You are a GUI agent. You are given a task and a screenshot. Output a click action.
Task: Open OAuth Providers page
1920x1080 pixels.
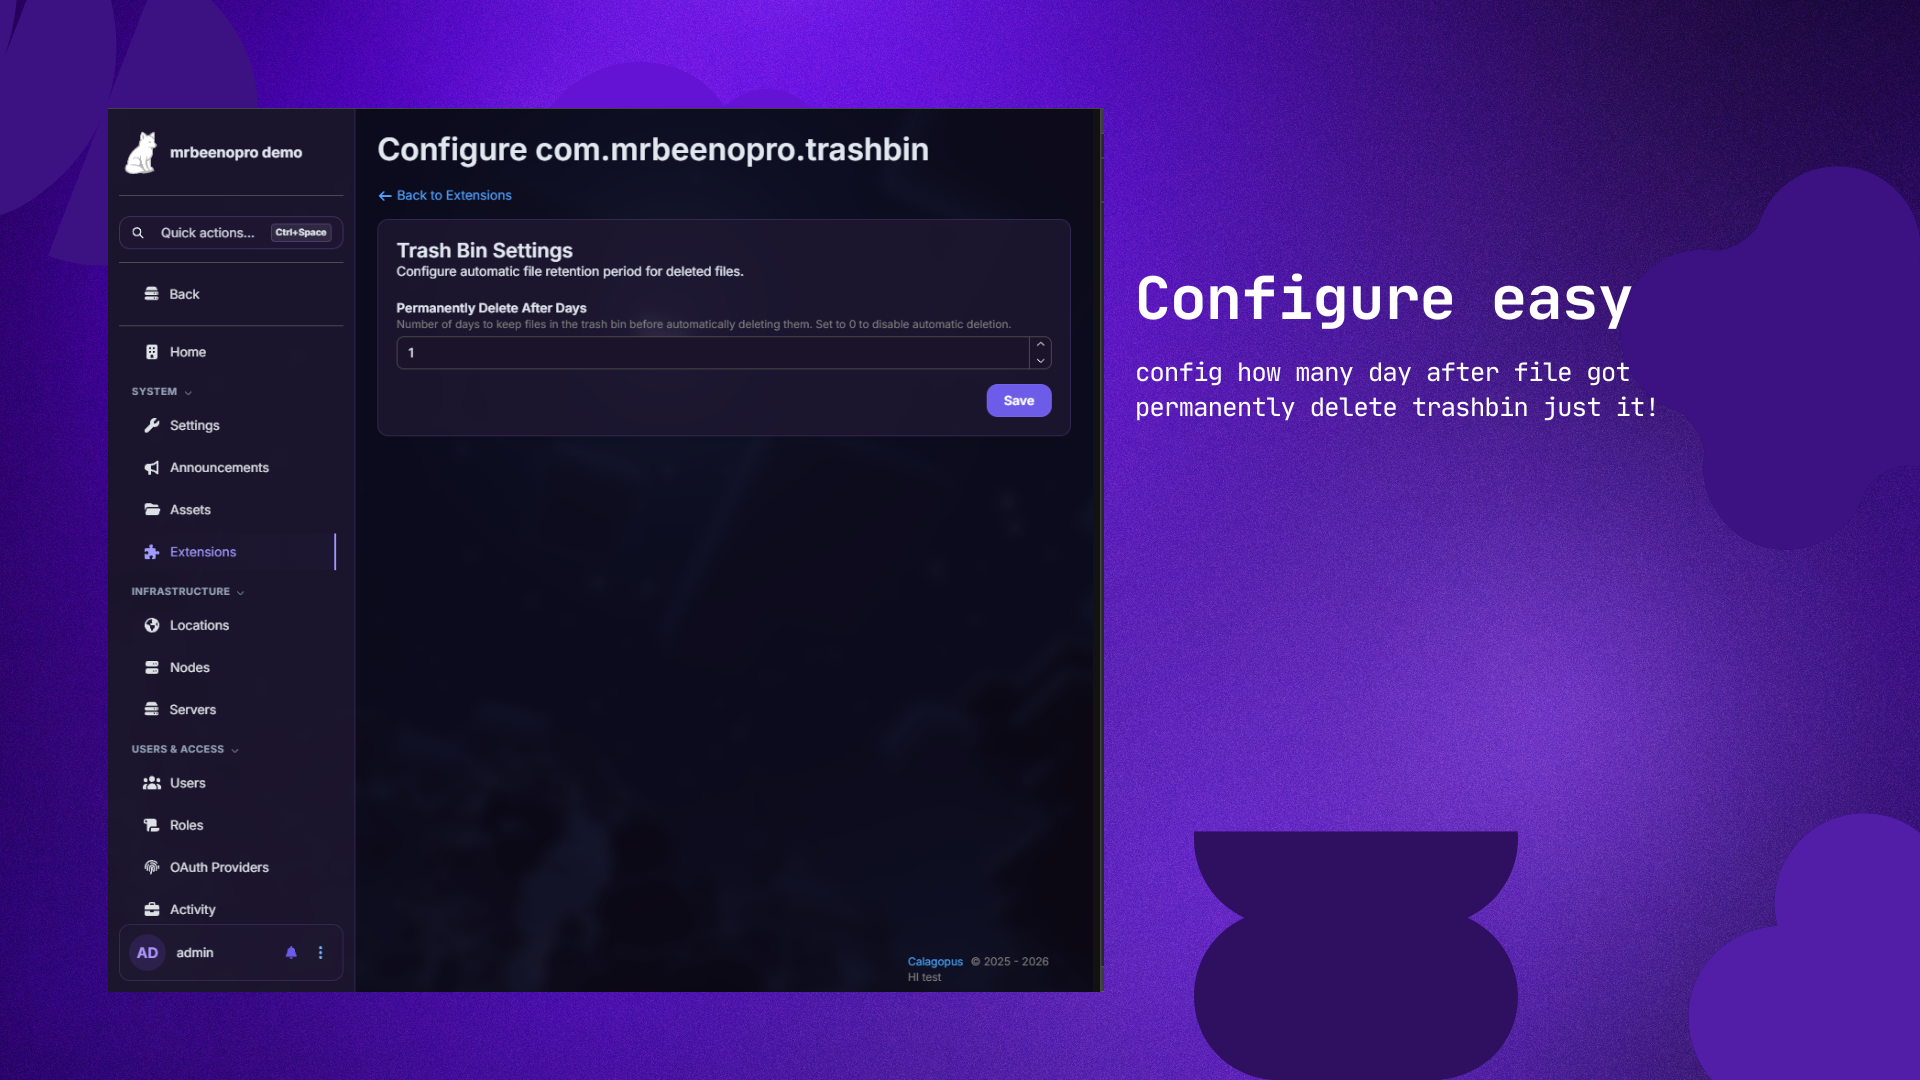click(x=231, y=867)
